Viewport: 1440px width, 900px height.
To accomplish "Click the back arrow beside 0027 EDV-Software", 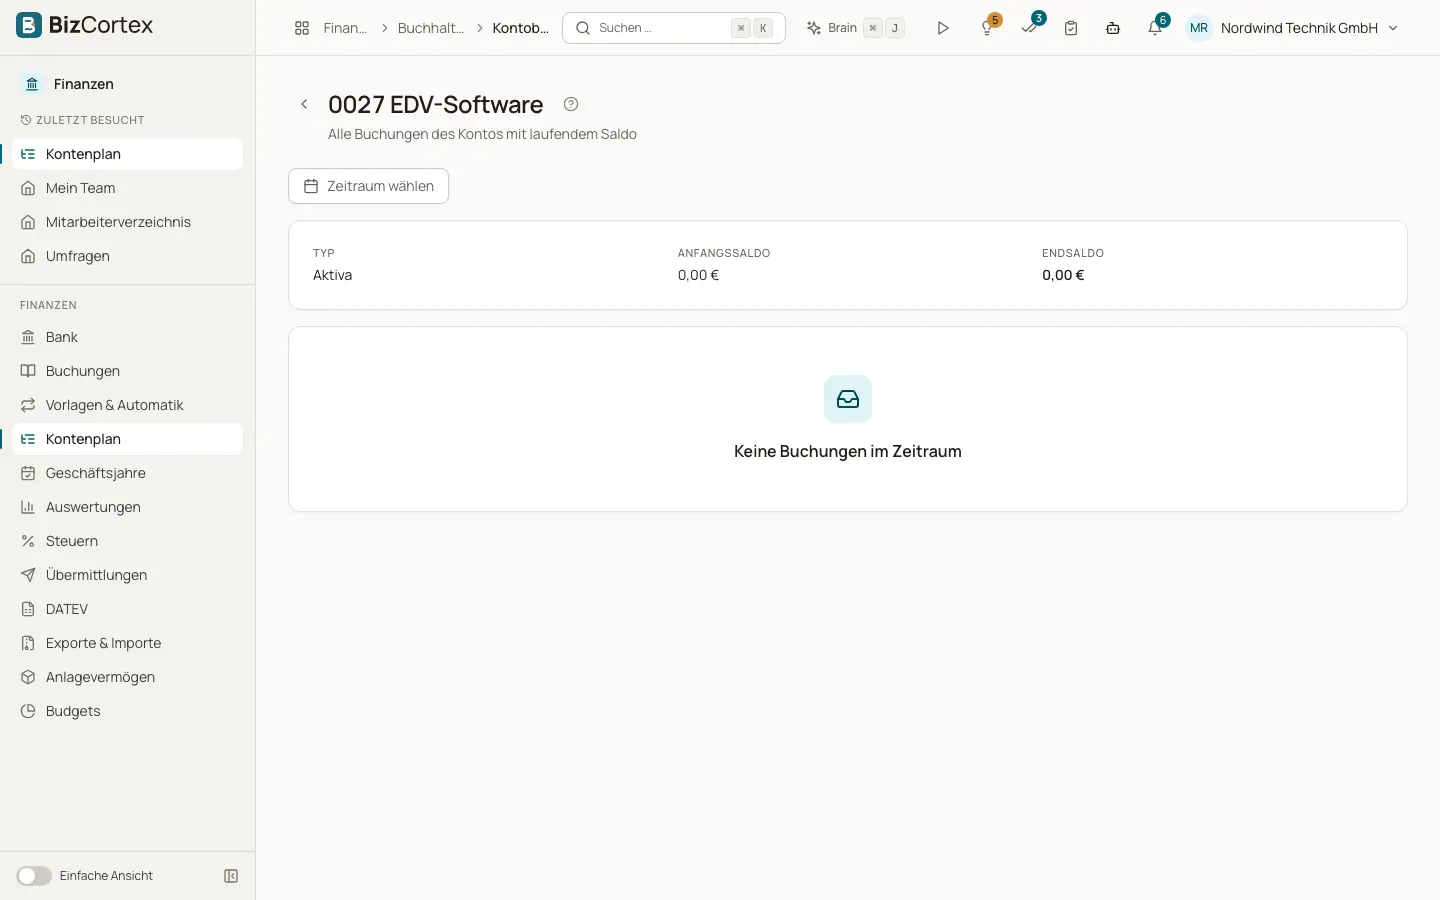I will (x=304, y=104).
